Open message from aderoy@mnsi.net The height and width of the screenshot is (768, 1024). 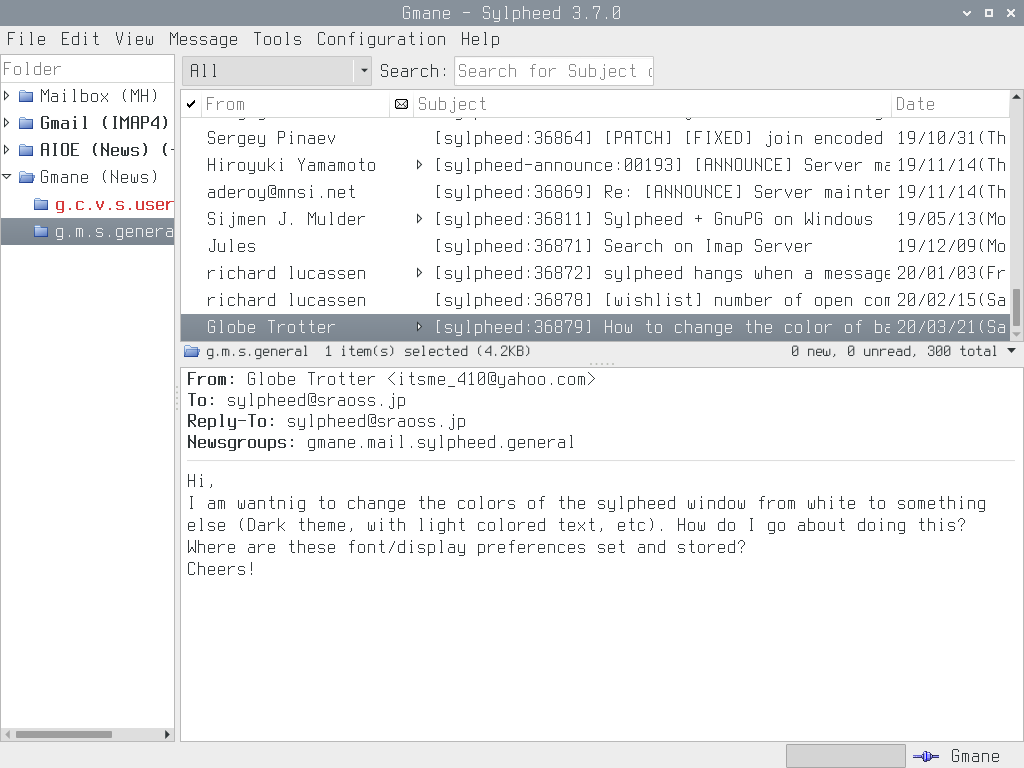594,192
